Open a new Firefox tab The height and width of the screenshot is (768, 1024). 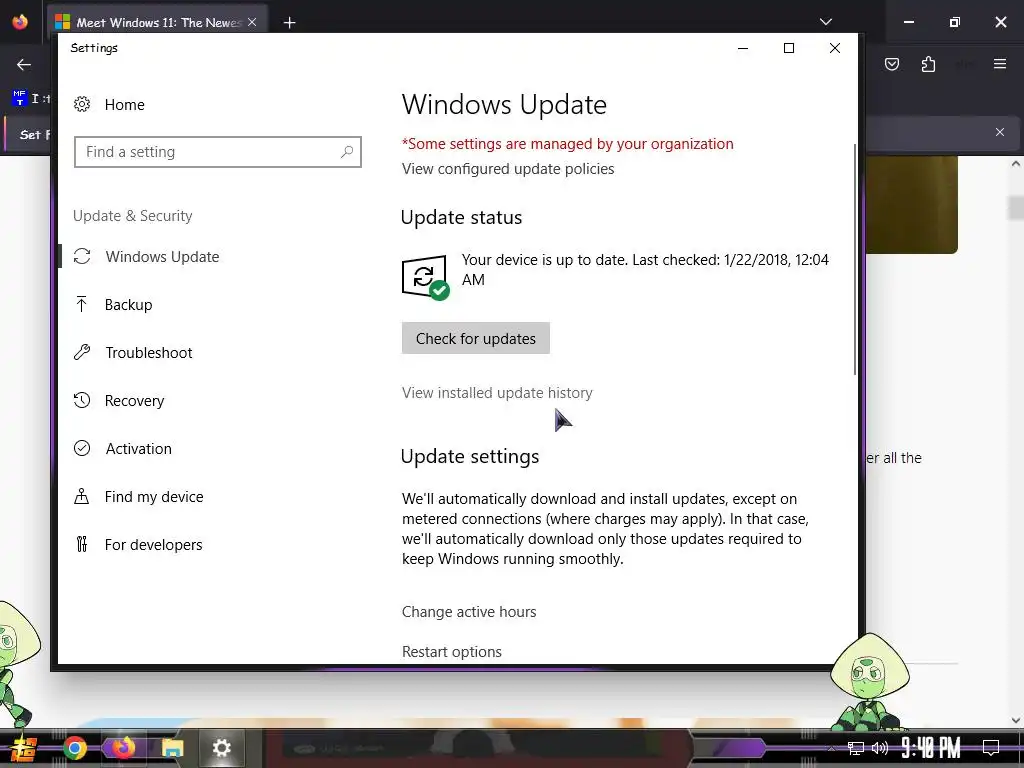(x=289, y=23)
